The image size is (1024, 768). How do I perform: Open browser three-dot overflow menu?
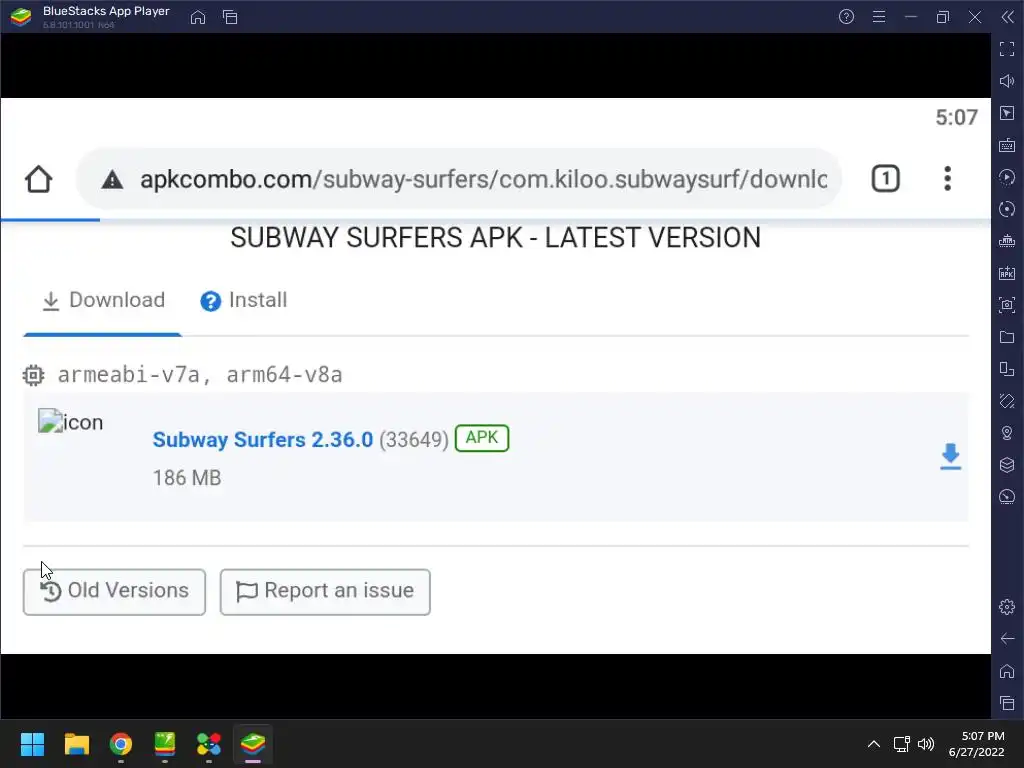(x=948, y=179)
